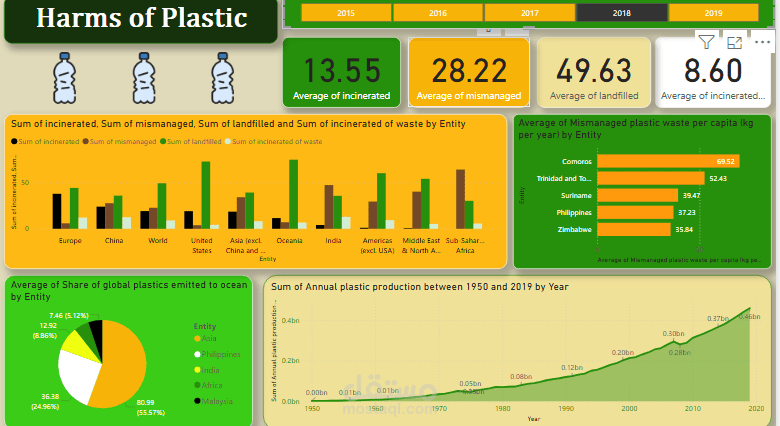
Task: Click the Sum of Annual plastic production chart title
Action: coord(419,287)
